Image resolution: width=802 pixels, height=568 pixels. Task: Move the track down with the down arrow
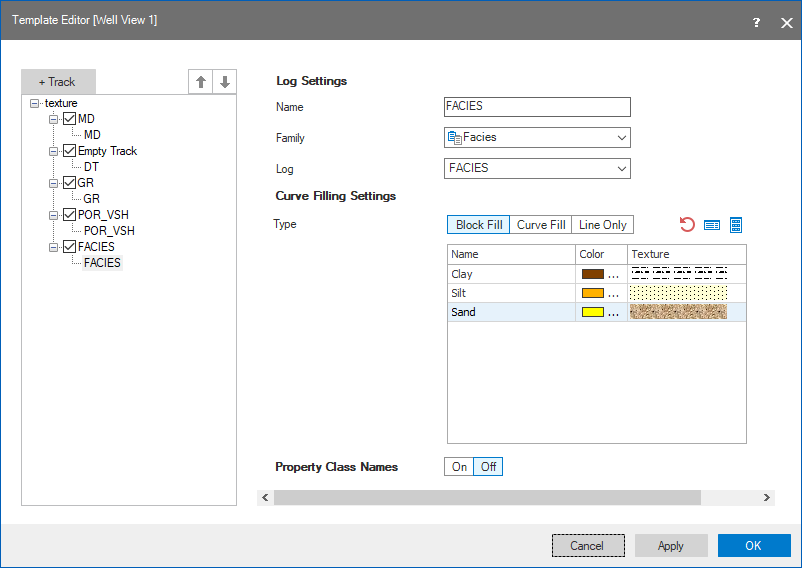tap(225, 82)
